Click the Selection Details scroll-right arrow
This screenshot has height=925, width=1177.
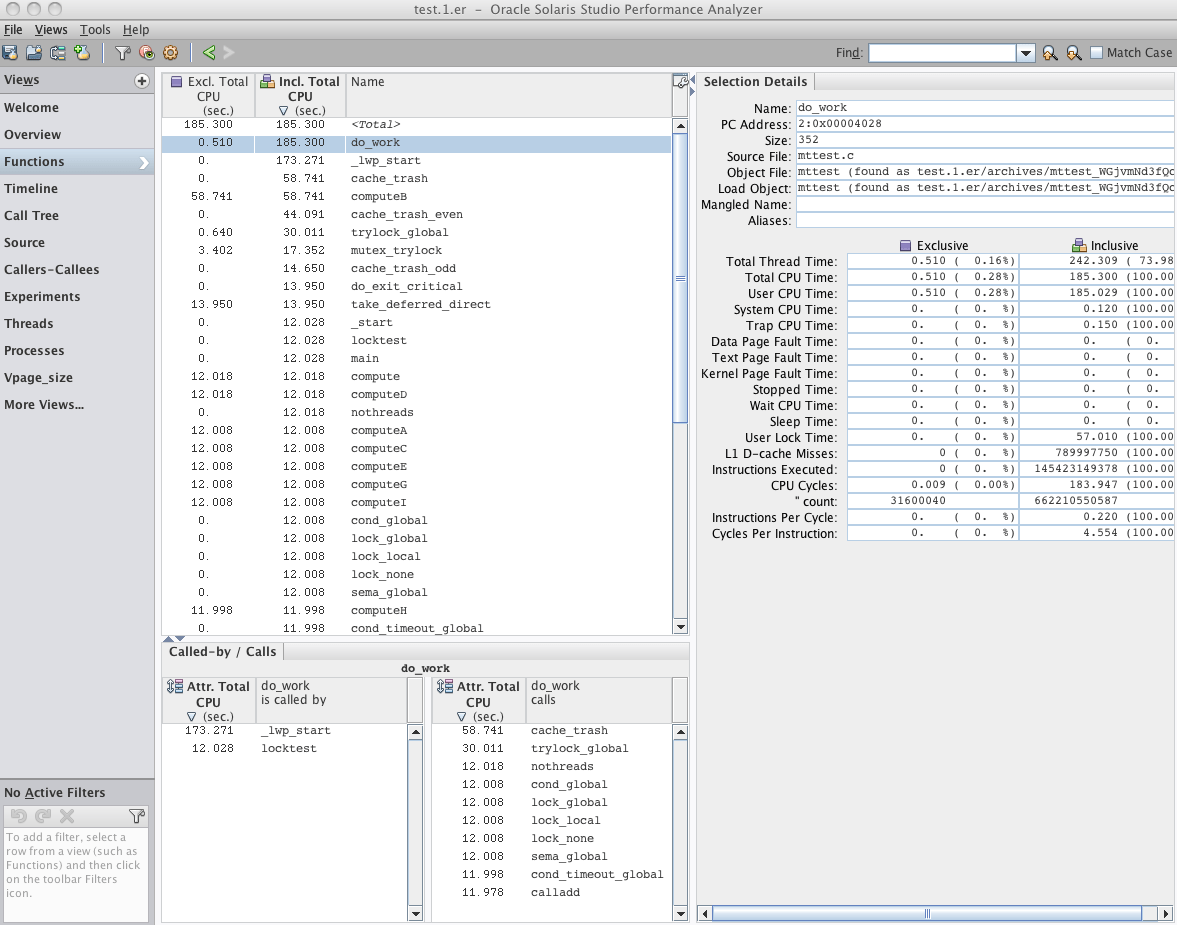pos(1166,914)
